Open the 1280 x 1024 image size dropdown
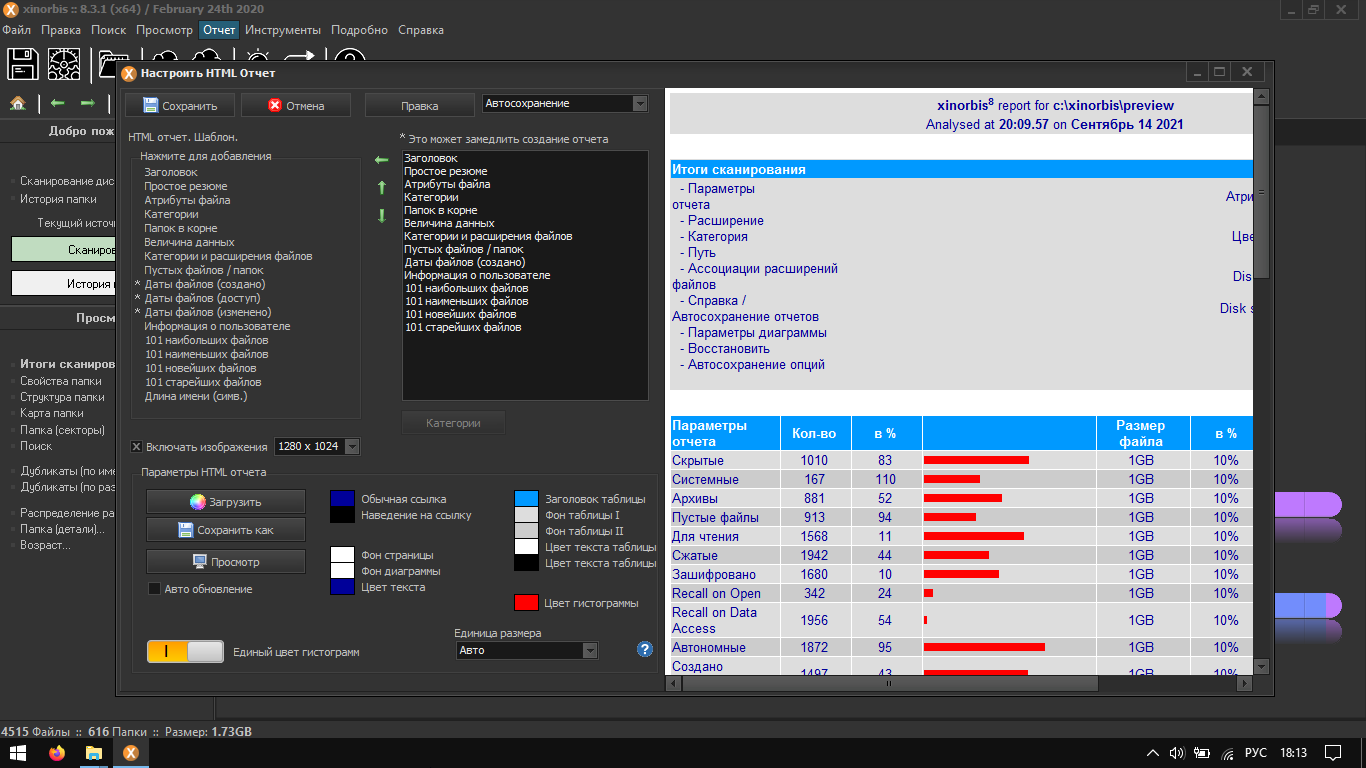Screen dimensions: 1366x768 318,446
